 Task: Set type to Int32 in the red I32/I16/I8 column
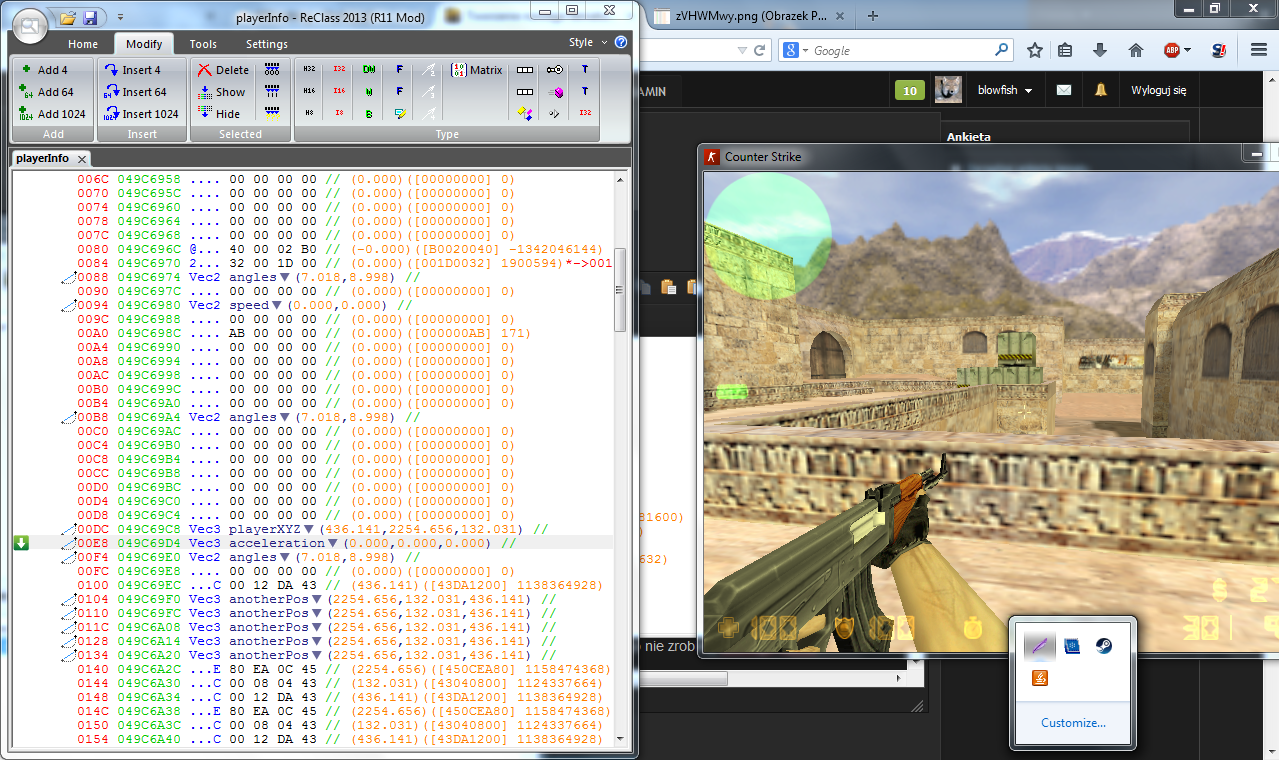(x=339, y=69)
